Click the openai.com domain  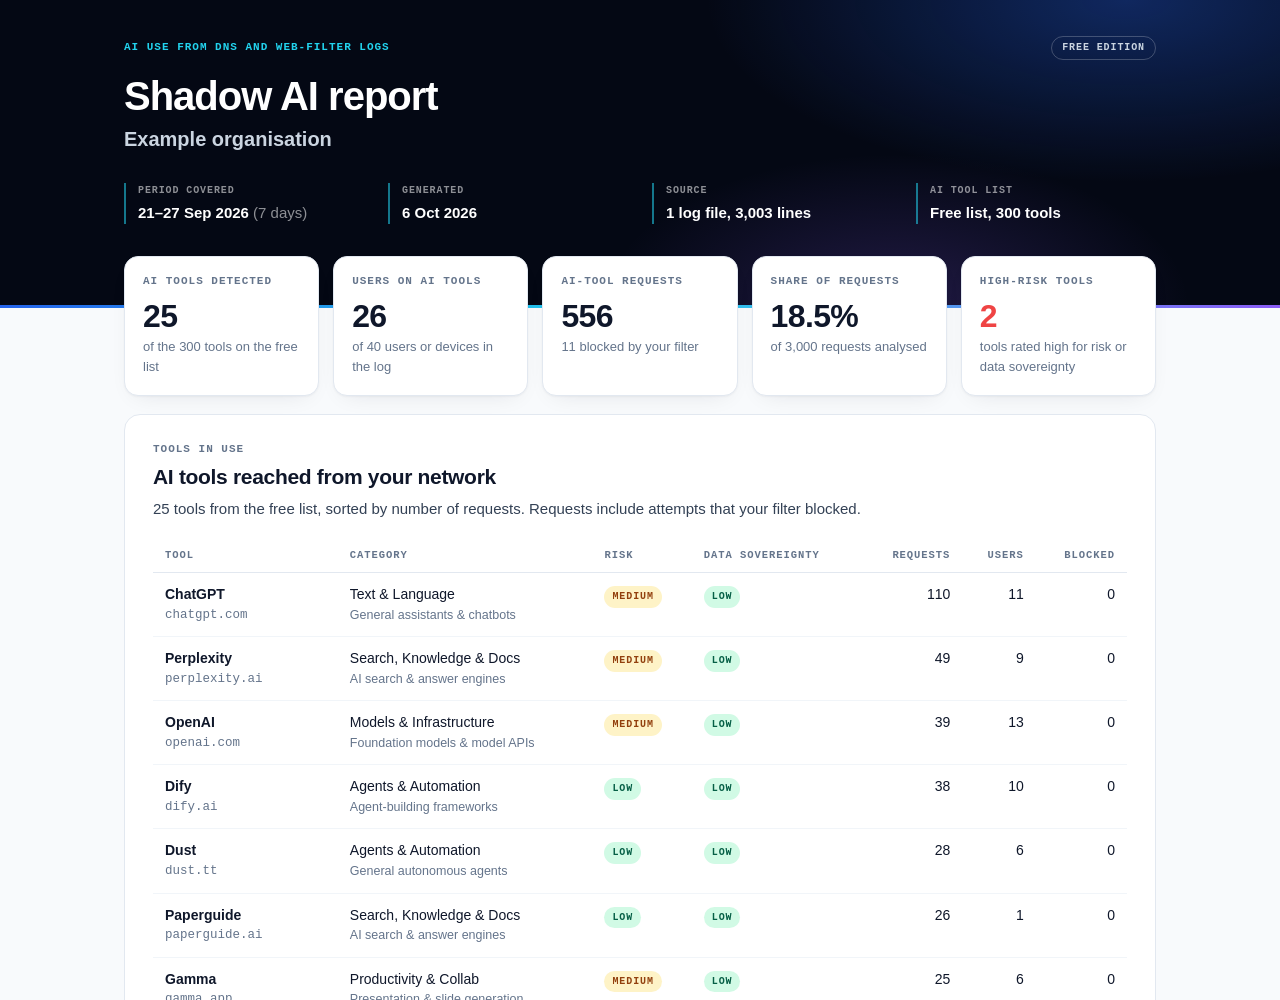[202, 743]
